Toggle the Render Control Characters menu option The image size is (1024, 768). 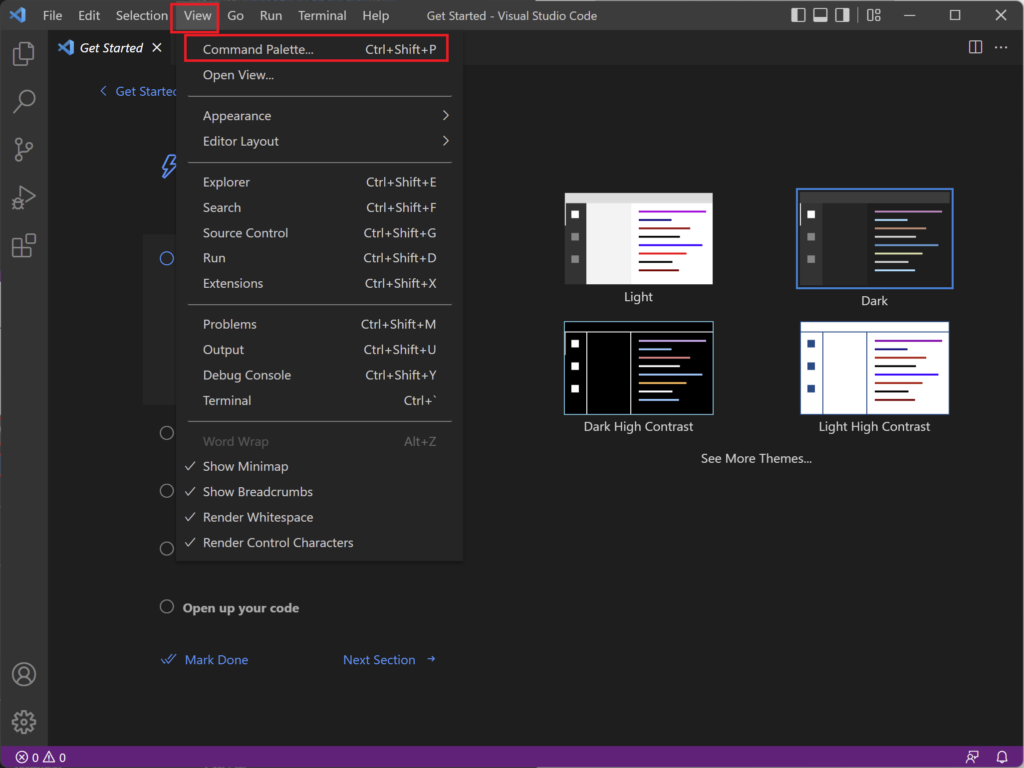(x=319, y=543)
